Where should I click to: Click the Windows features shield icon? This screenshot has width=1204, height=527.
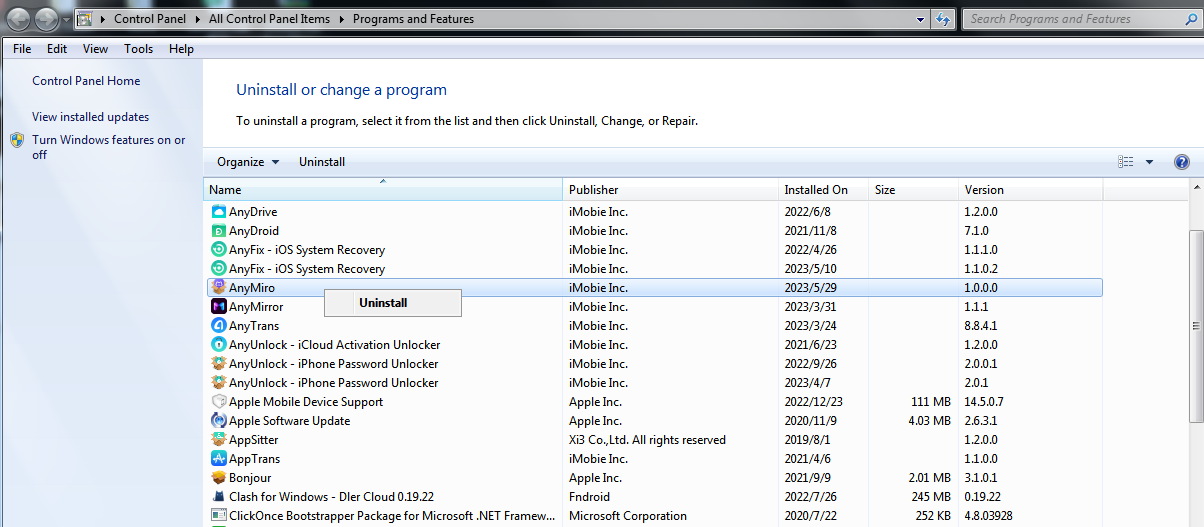[x=17, y=141]
